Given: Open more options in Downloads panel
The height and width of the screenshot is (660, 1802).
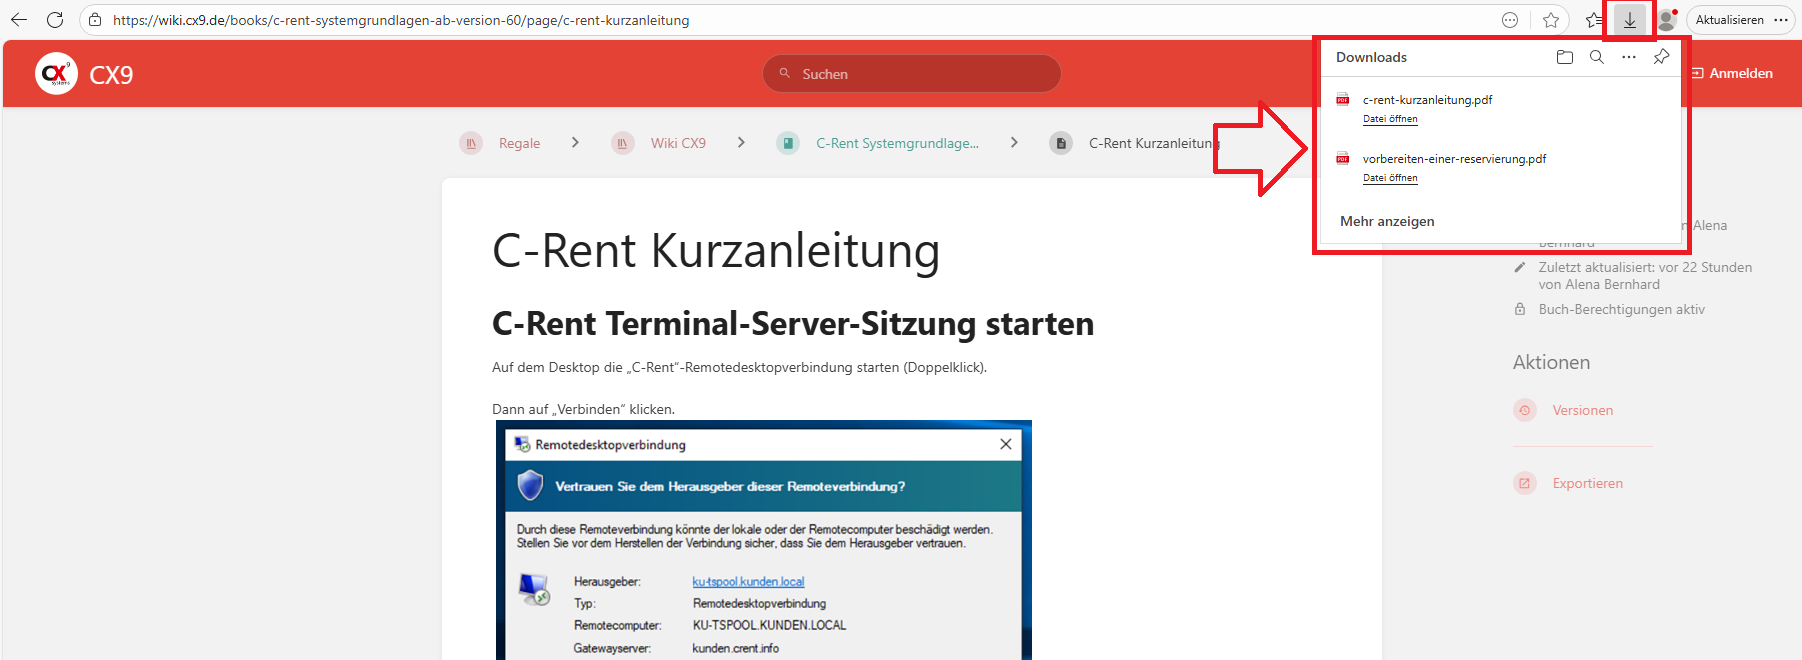Looking at the screenshot, I should [x=1629, y=57].
